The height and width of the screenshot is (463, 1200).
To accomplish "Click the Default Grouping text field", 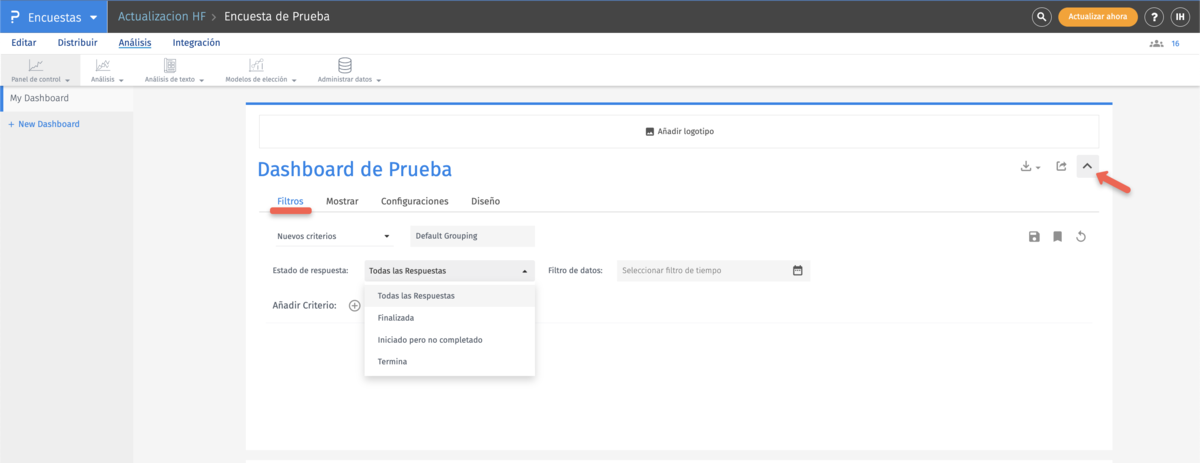I will tap(472, 237).
